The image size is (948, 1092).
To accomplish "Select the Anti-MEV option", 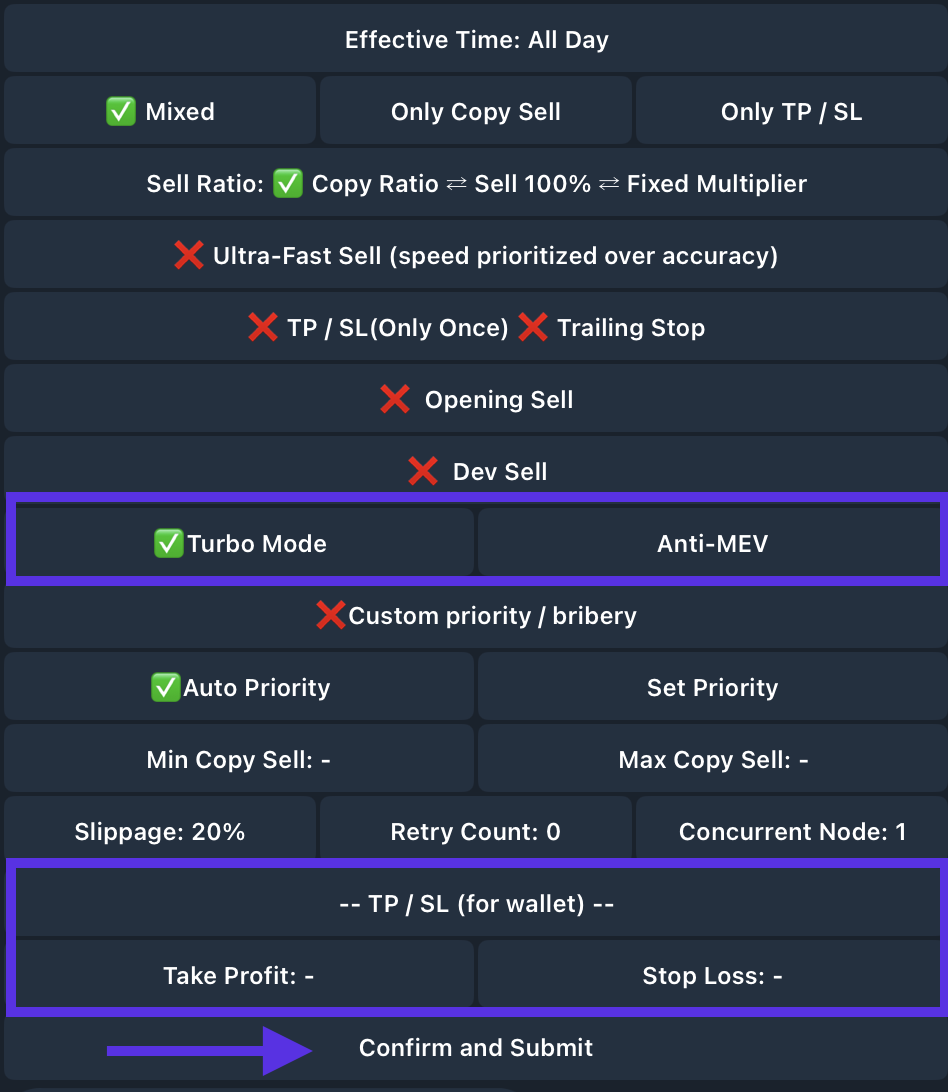I will click(x=712, y=544).
